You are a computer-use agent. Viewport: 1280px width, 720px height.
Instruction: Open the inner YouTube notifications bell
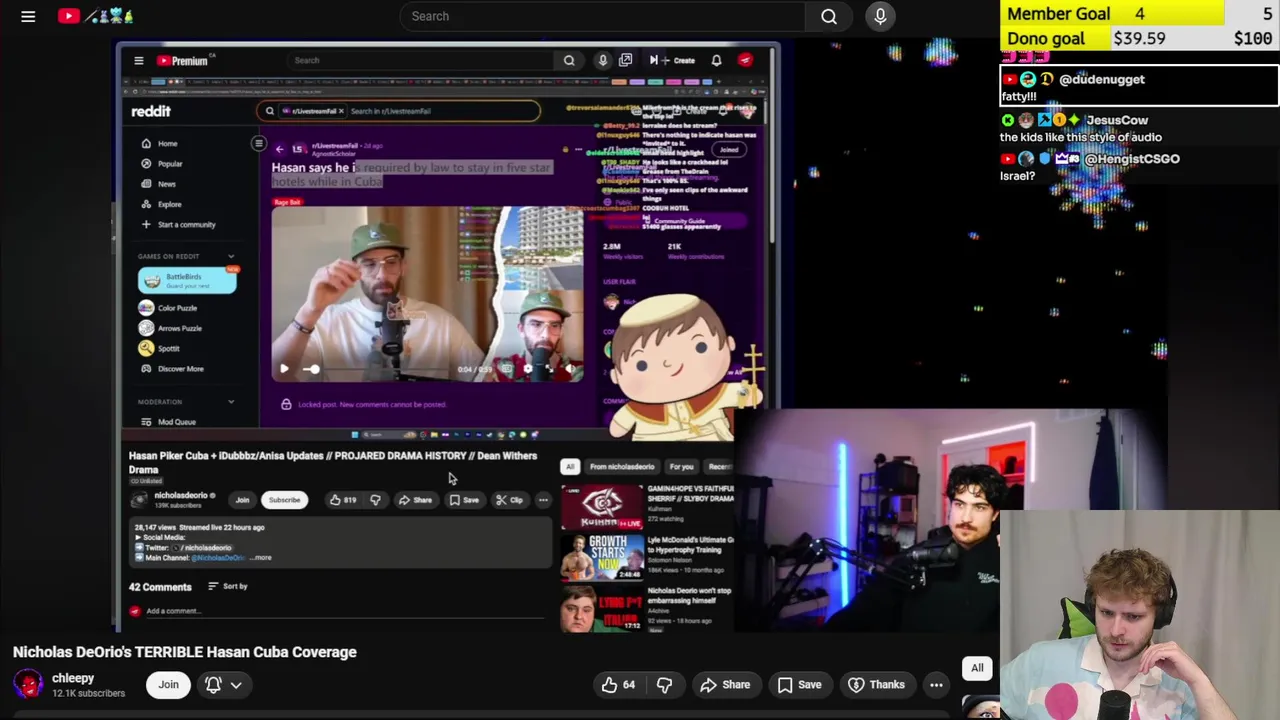pyautogui.click(x=716, y=60)
